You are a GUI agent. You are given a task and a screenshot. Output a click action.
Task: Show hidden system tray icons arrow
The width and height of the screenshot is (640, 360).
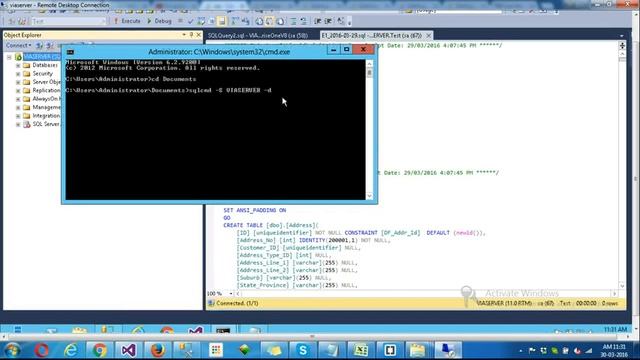521,351
